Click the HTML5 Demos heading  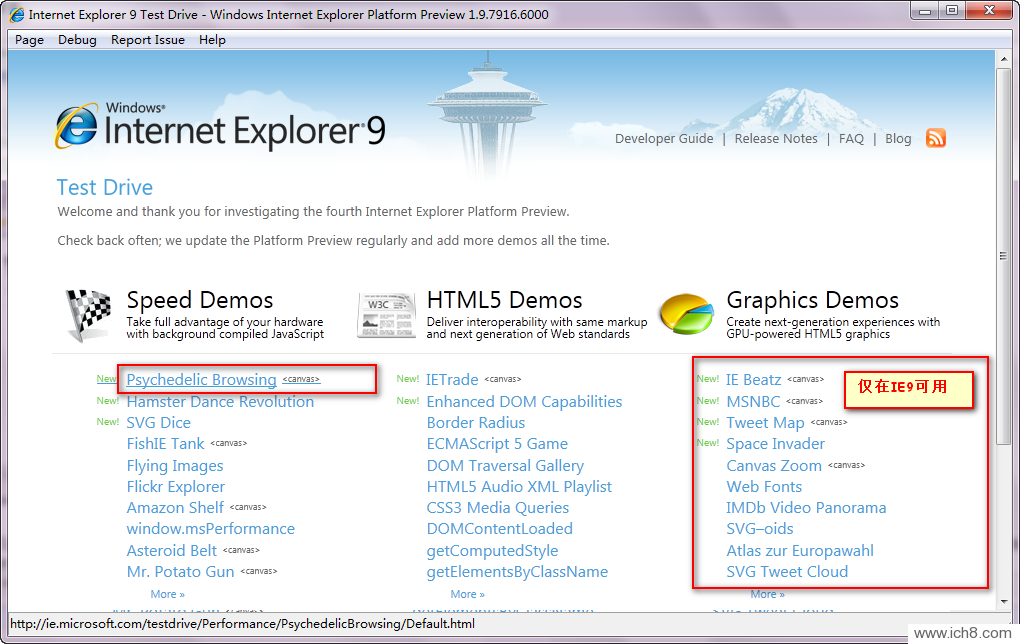pyautogui.click(x=504, y=300)
